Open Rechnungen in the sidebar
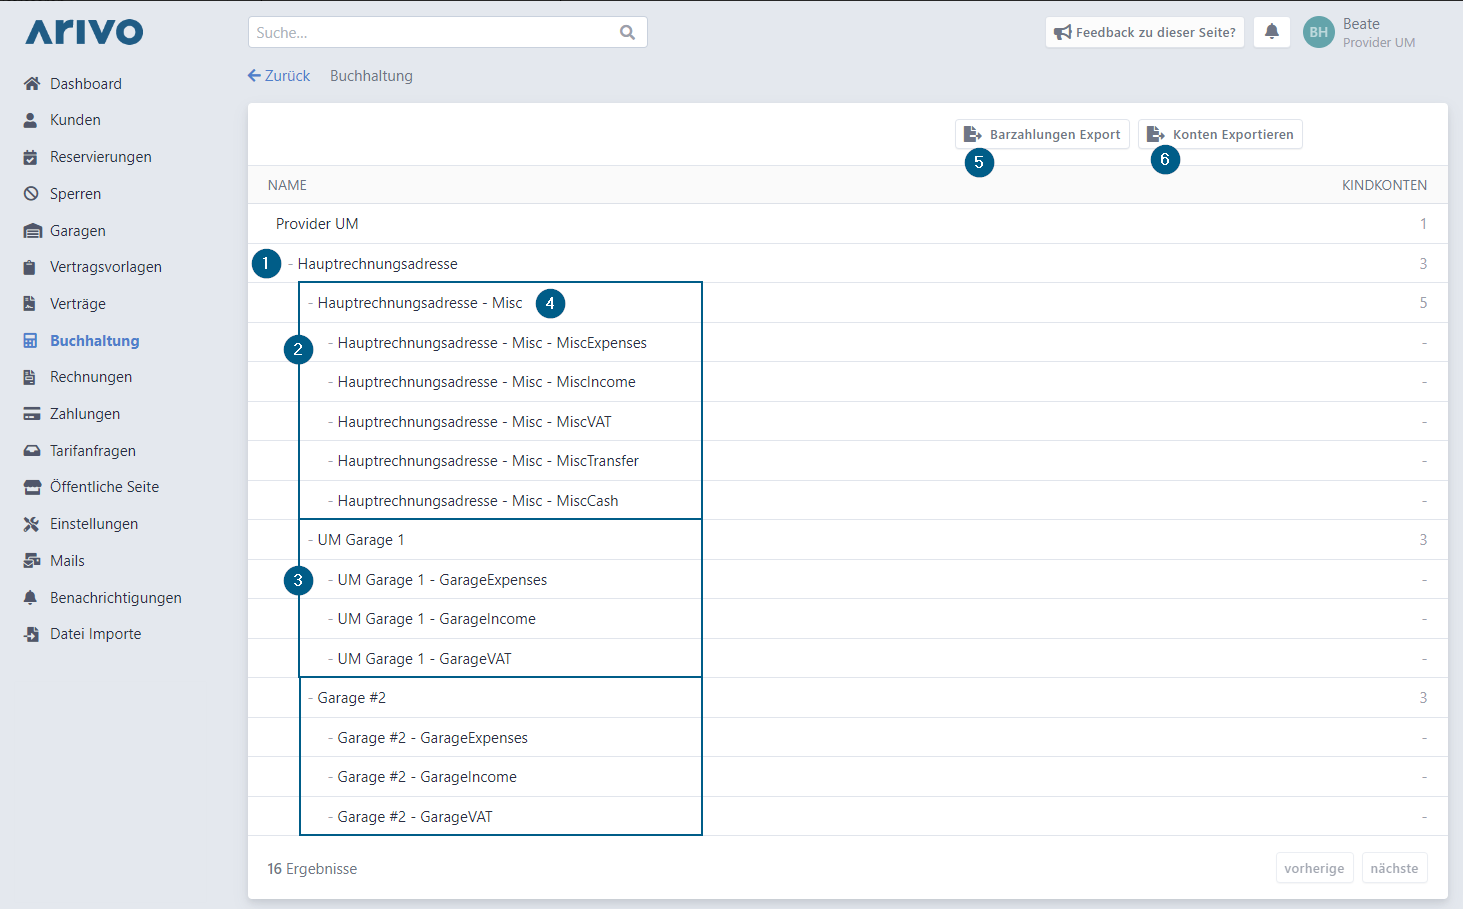1463x909 pixels. (x=90, y=377)
